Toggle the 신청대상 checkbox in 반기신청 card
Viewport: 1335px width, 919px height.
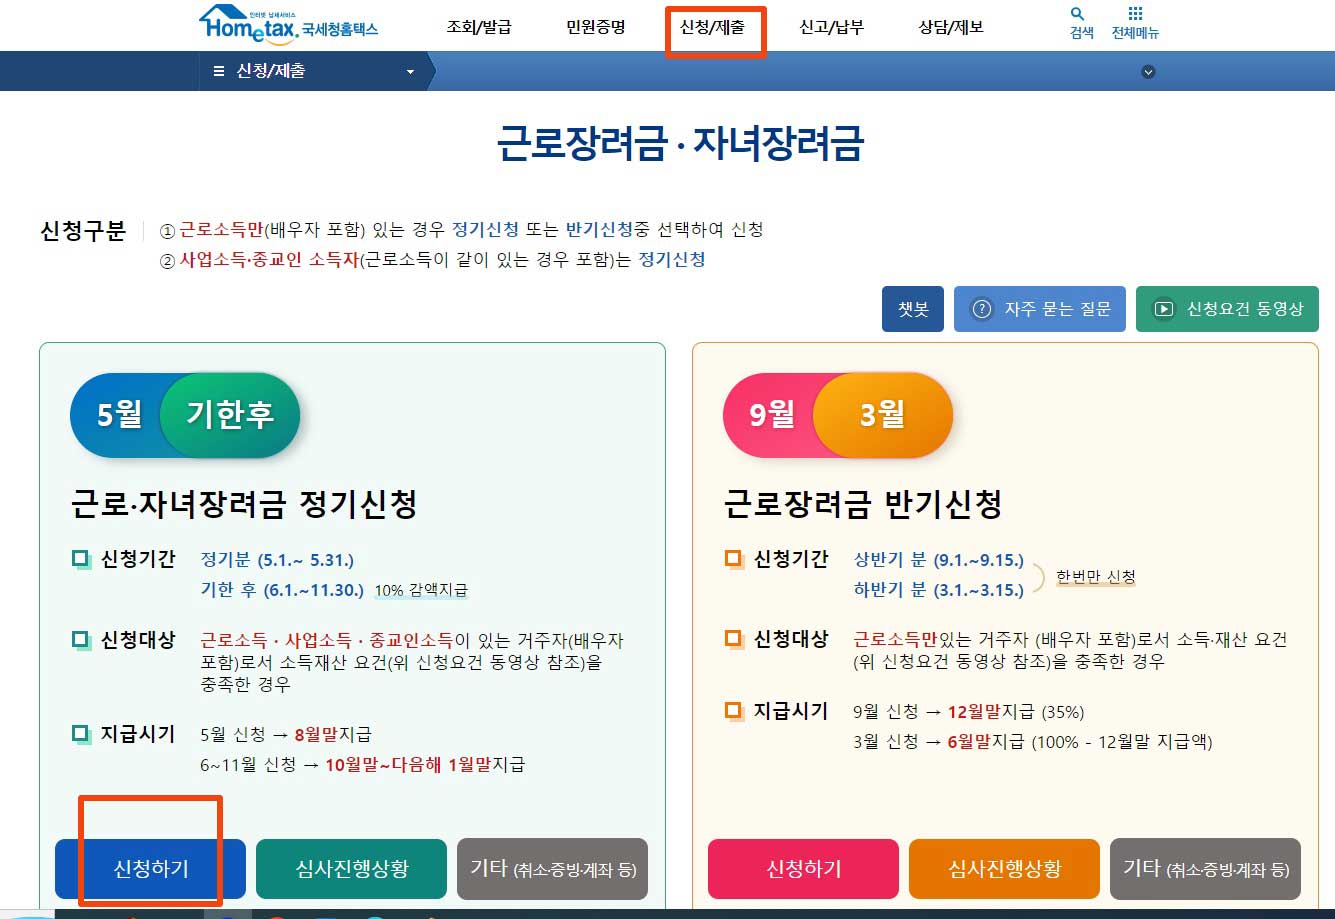point(735,638)
